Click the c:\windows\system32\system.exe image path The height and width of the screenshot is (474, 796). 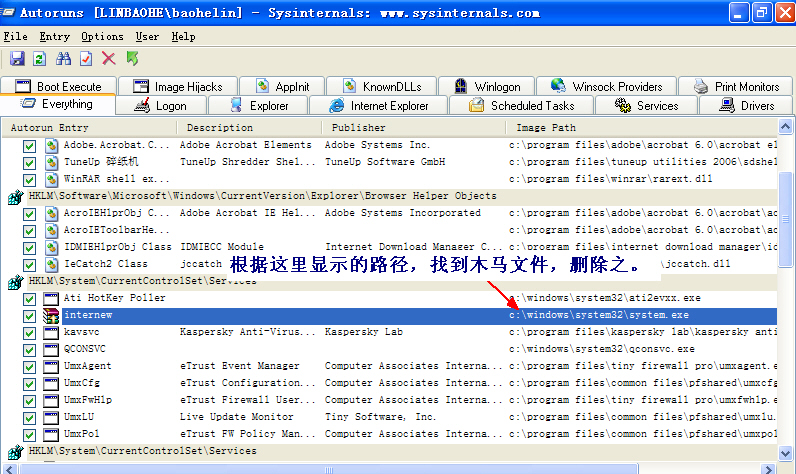[x=599, y=315]
